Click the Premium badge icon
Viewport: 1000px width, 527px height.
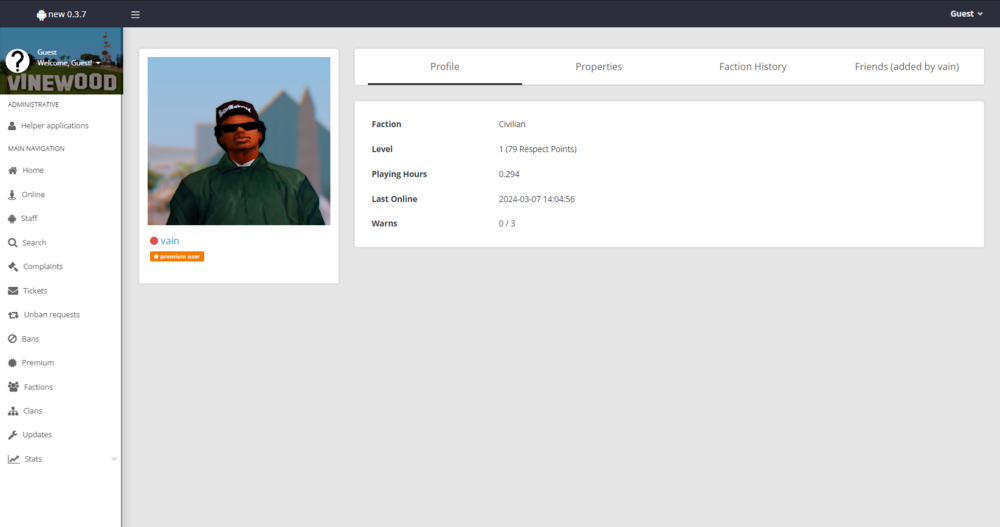tap(12, 362)
